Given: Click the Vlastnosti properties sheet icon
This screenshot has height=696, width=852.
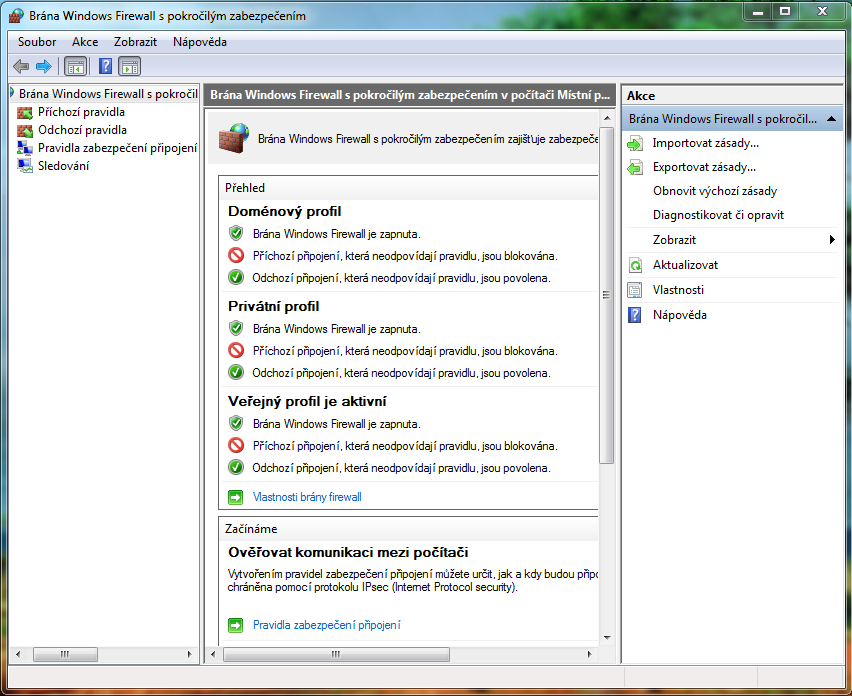Looking at the screenshot, I should coord(635,290).
